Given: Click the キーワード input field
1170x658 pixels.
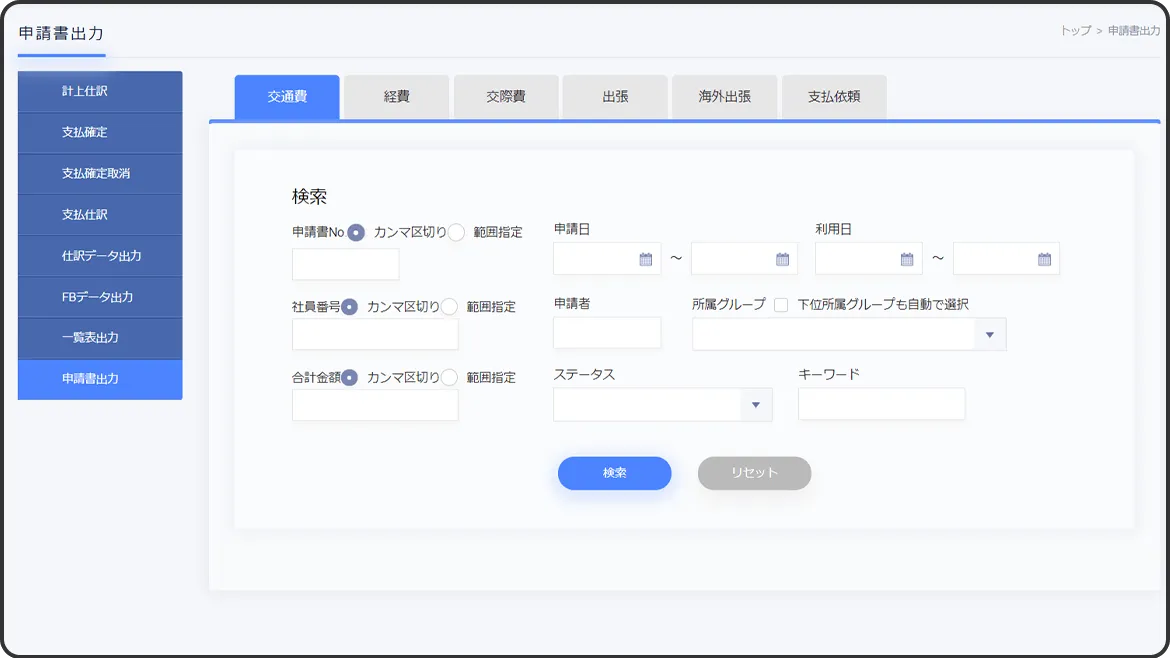Looking at the screenshot, I should pos(881,404).
